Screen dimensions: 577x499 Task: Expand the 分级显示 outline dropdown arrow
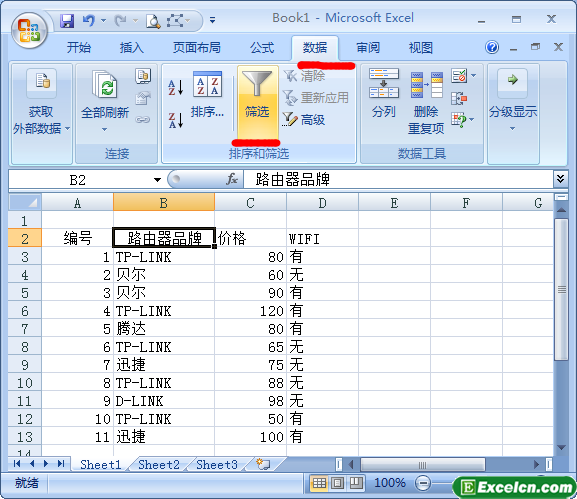pyautogui.click(x=512, y=128)
